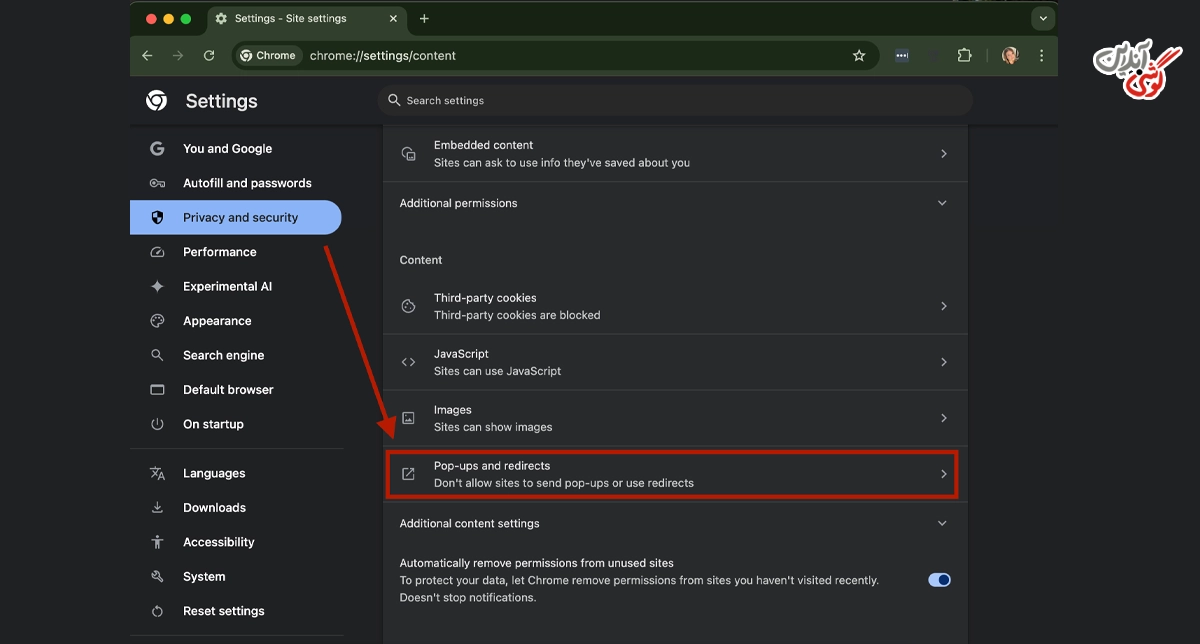Expand Additional content settings

click(x=675, y=524)
